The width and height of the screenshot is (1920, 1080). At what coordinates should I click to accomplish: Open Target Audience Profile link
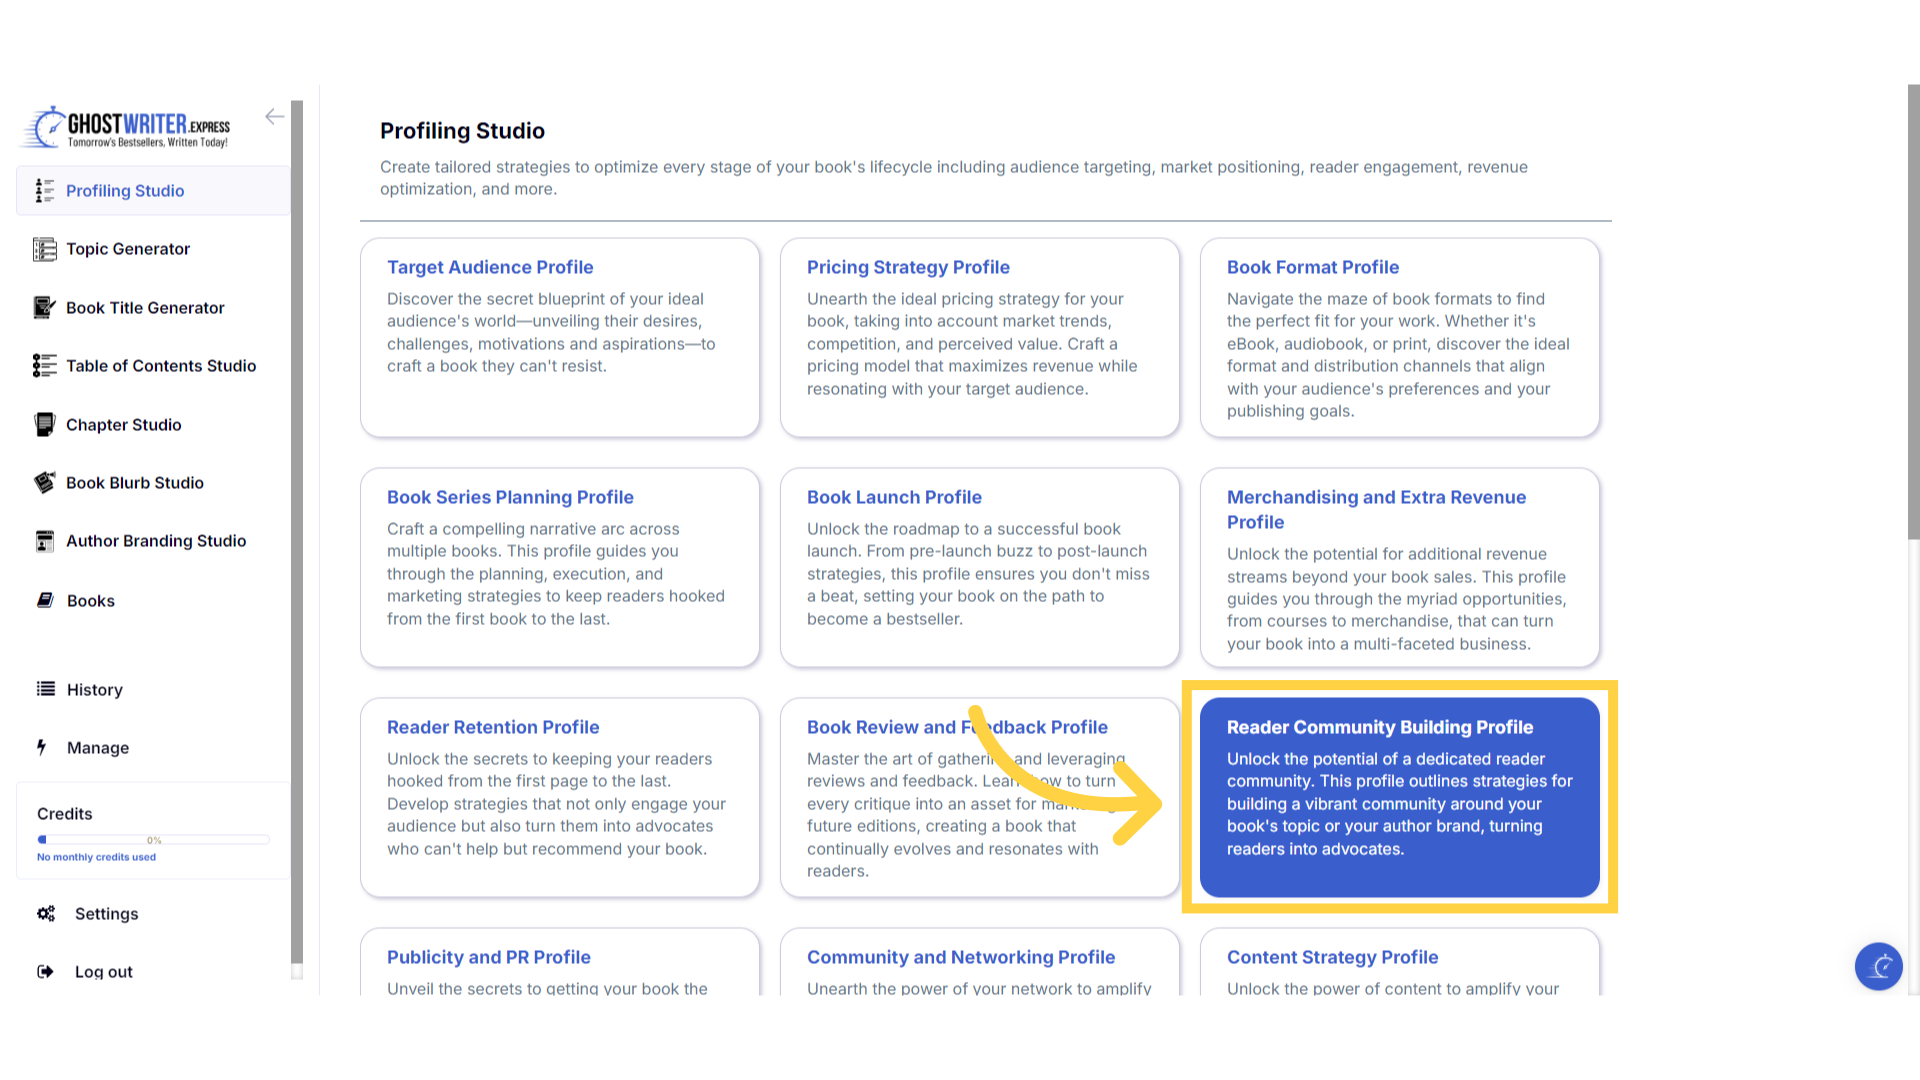[x=490, y=267]
